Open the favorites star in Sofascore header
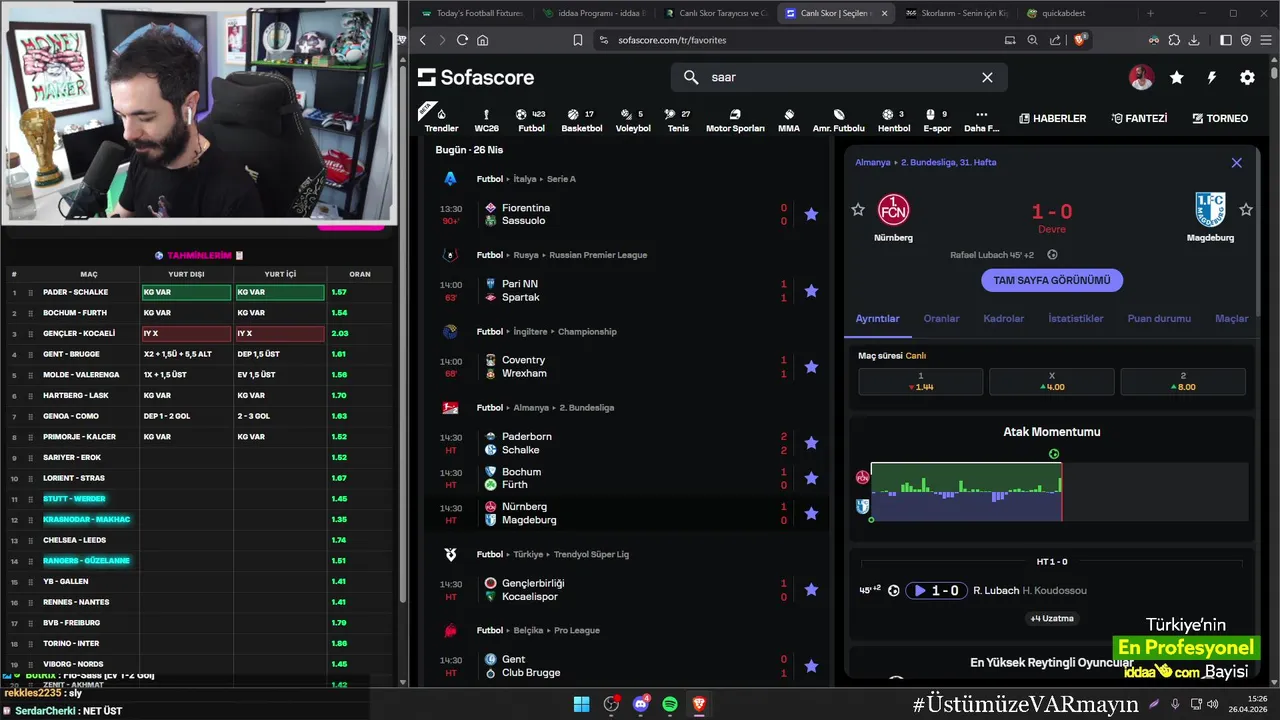Viewport: 1280px width, 720px height. coord(1177,77)
